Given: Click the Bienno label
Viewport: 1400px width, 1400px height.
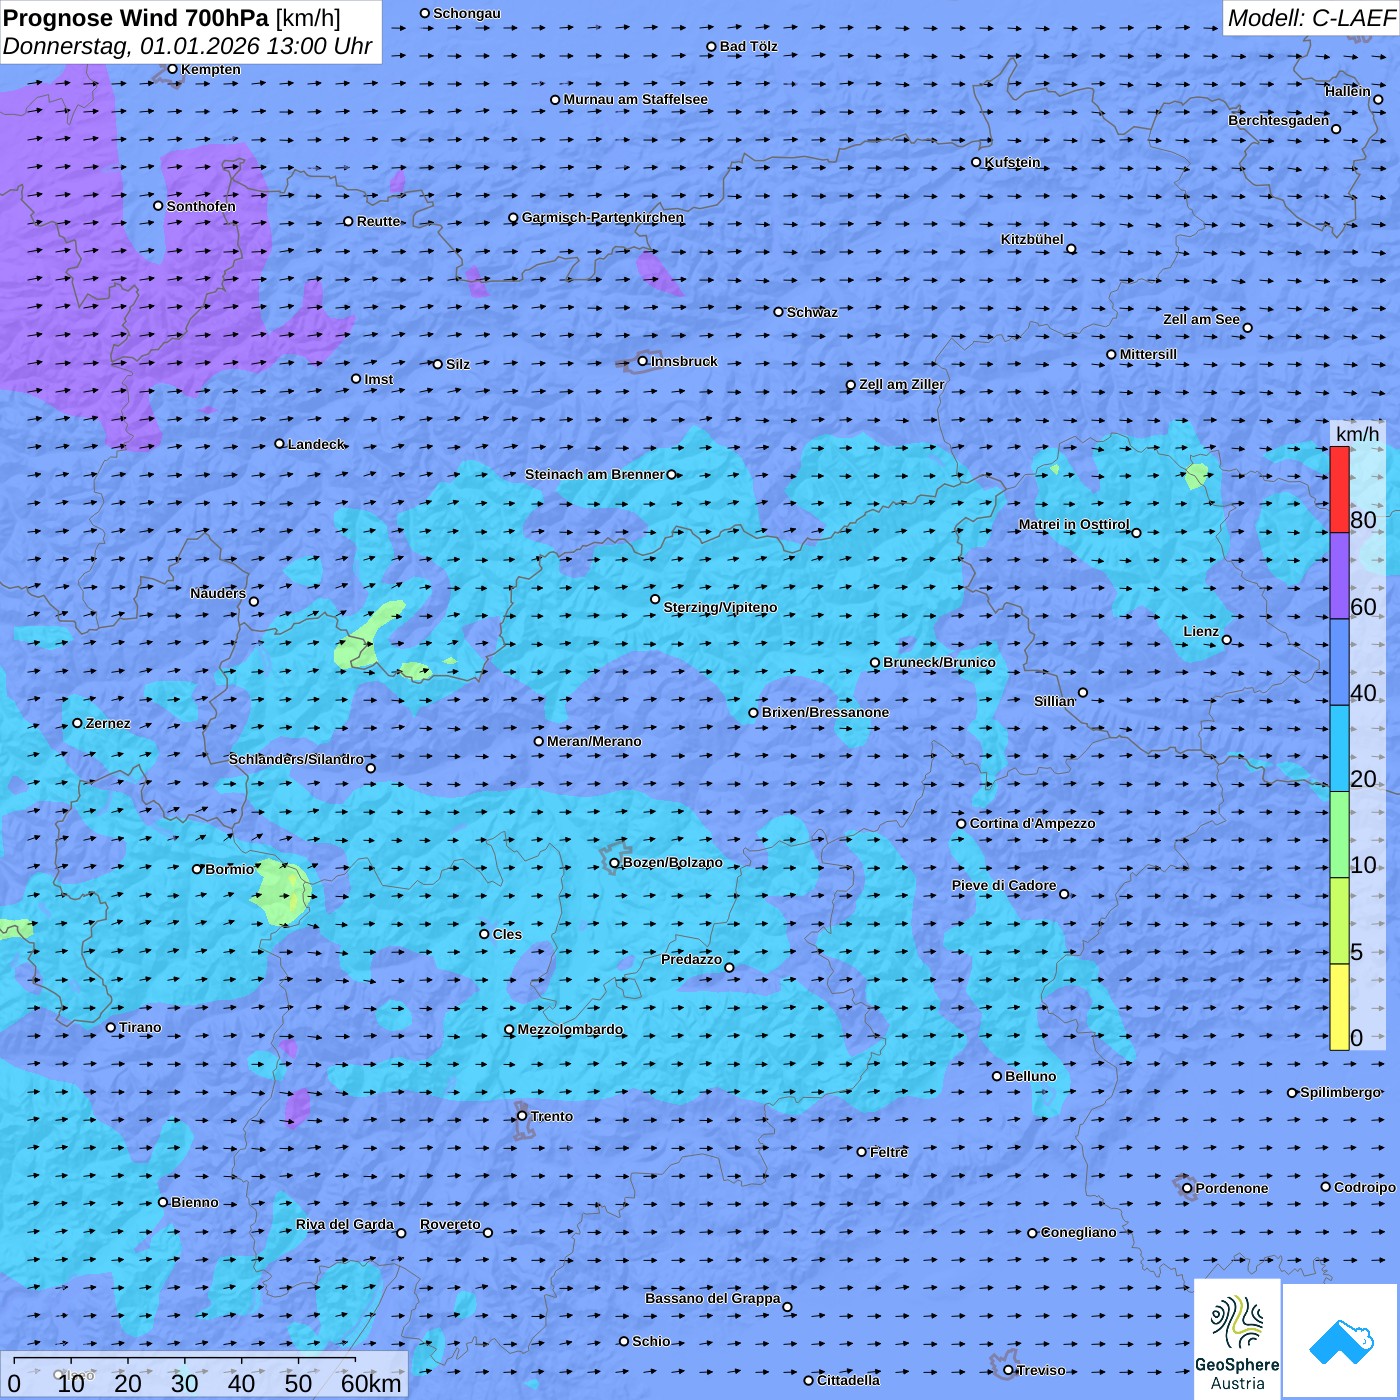Looking at the screenshot, I should 195,1202.
